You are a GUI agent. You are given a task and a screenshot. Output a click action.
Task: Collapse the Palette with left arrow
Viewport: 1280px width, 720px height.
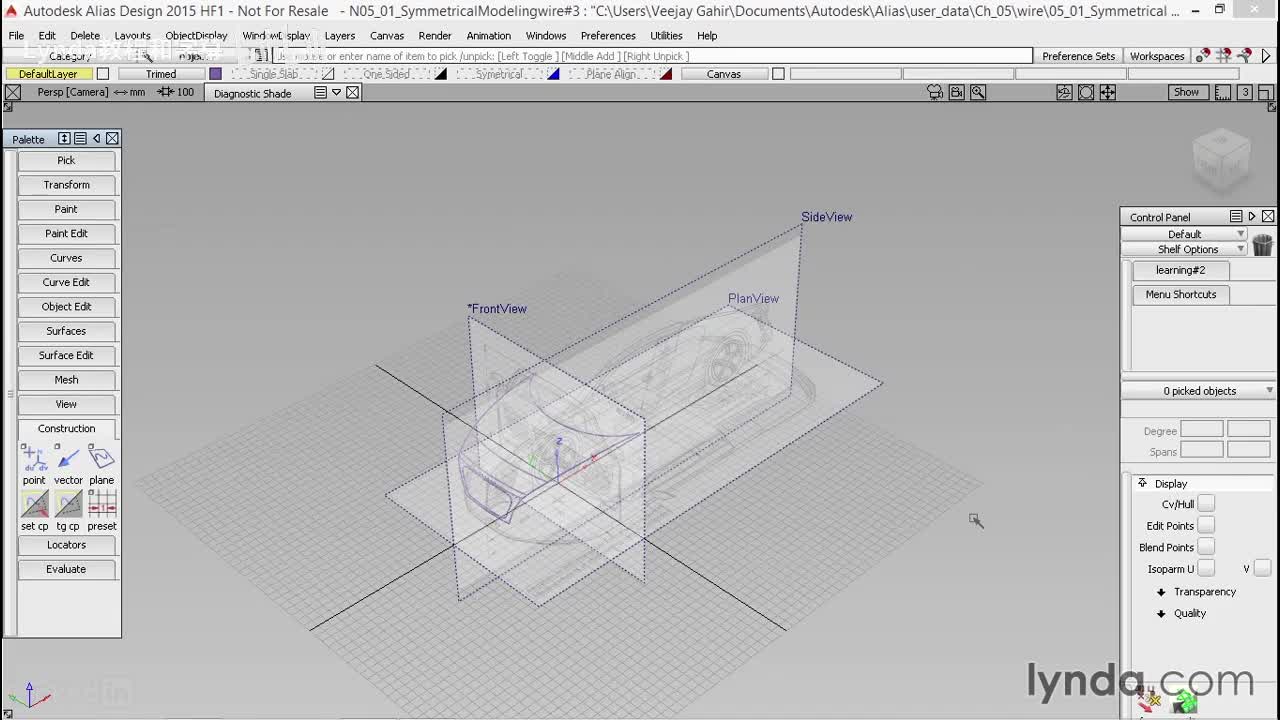tap(96, 138)
